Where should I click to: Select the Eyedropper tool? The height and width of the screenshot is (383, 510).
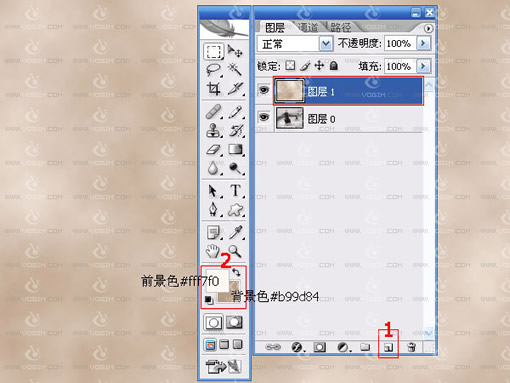(x=236, y=232)
